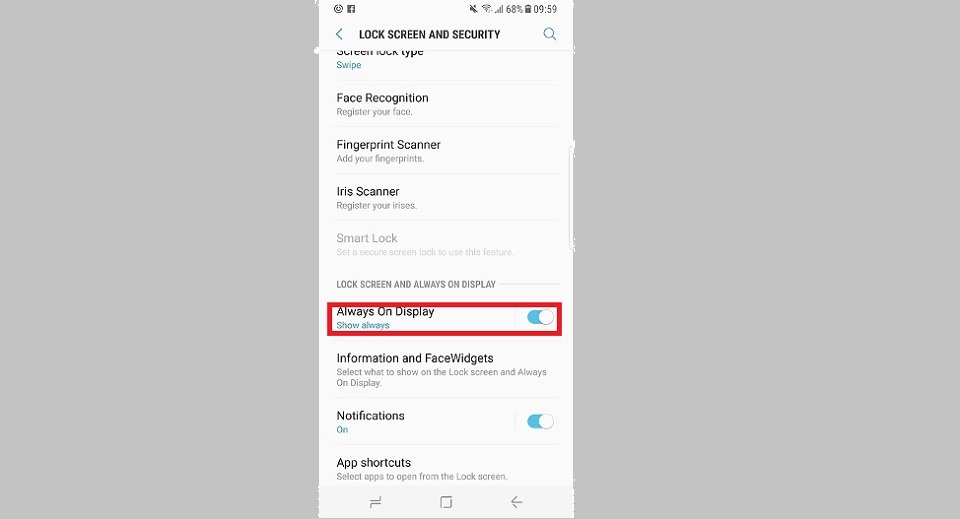This screenshot has height=519, width=960.
Task: Tap the recent apps navigation icon
Action: [x=375, y=502]
